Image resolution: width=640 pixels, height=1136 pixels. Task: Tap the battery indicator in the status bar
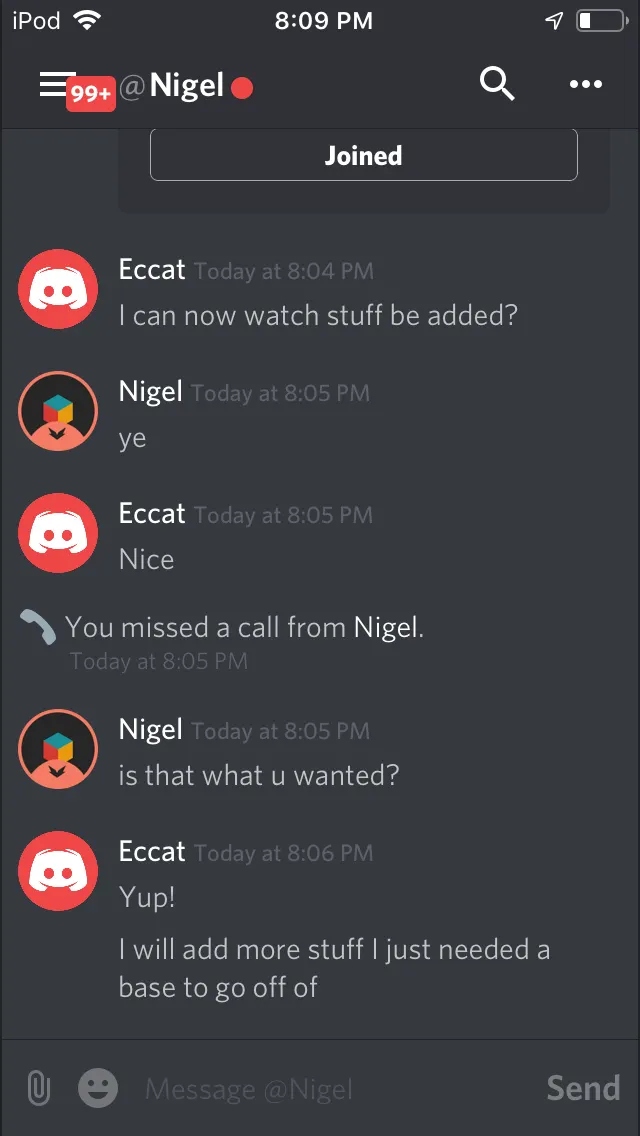coord(602,21)
